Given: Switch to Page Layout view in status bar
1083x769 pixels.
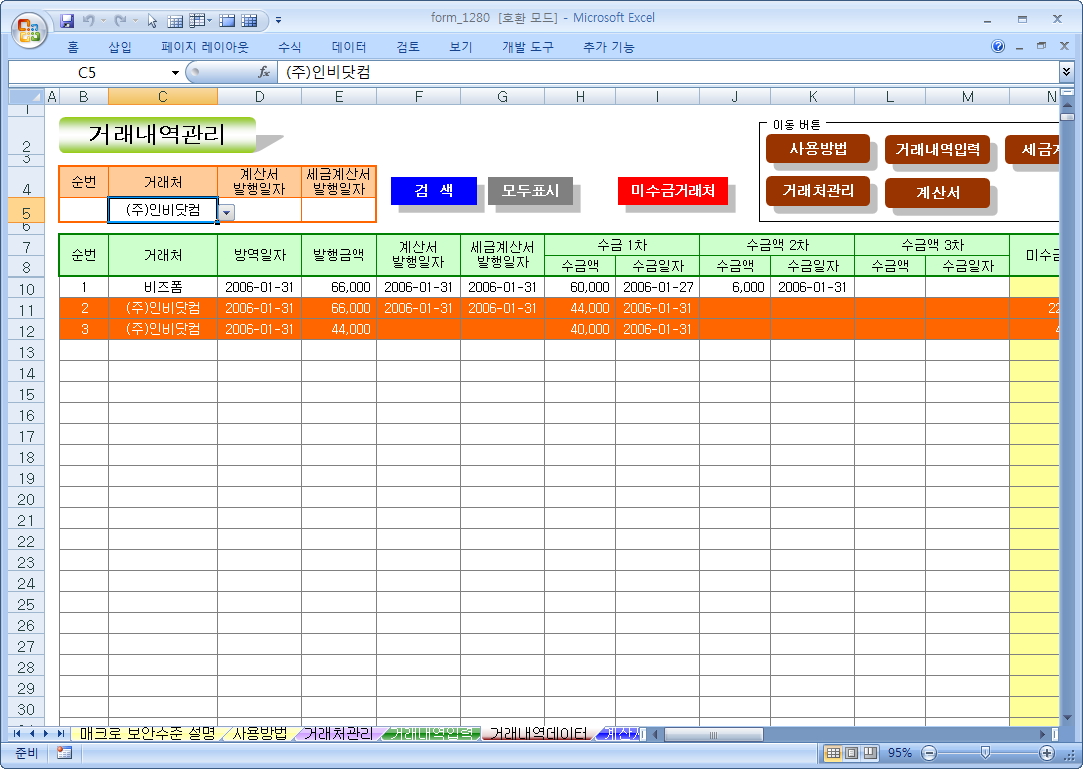Looking at the screenshot, I should click(852, 753).
